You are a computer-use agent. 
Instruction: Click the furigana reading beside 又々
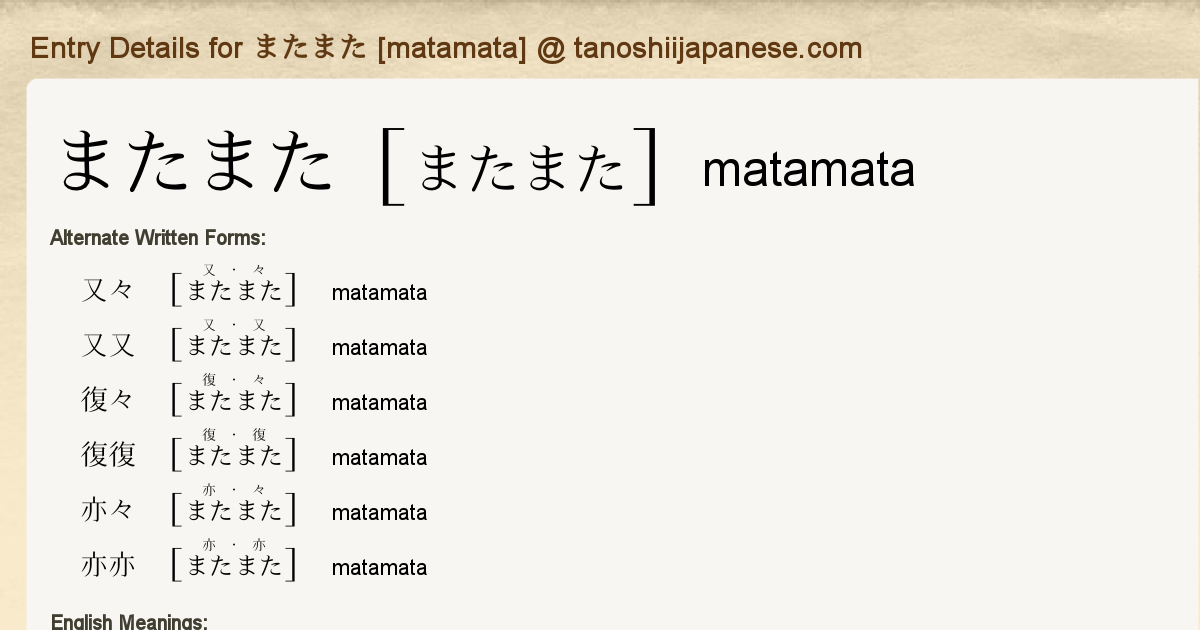[x=235, y=290]
